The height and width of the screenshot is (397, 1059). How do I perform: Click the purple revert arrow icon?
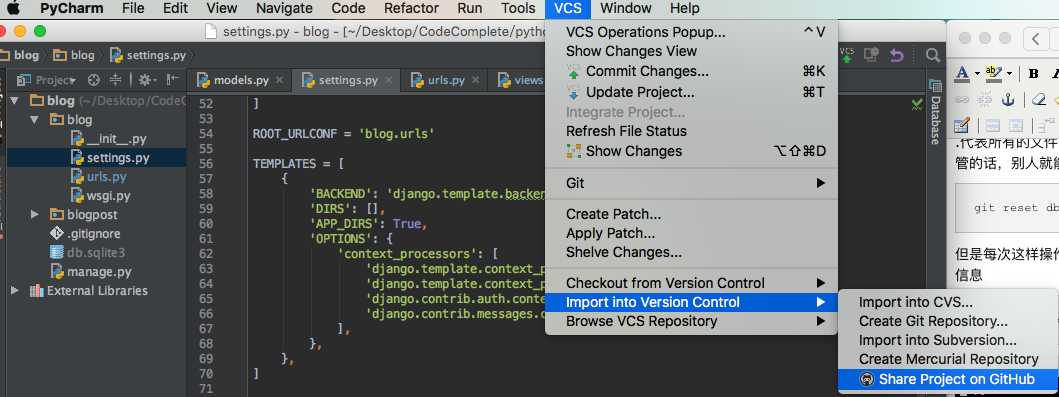click(x=896, y=55)
